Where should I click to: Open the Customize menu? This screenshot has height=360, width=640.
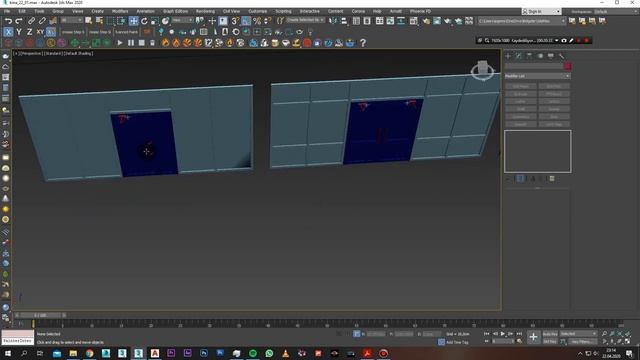pyautogui.click(x=258, y=11)
